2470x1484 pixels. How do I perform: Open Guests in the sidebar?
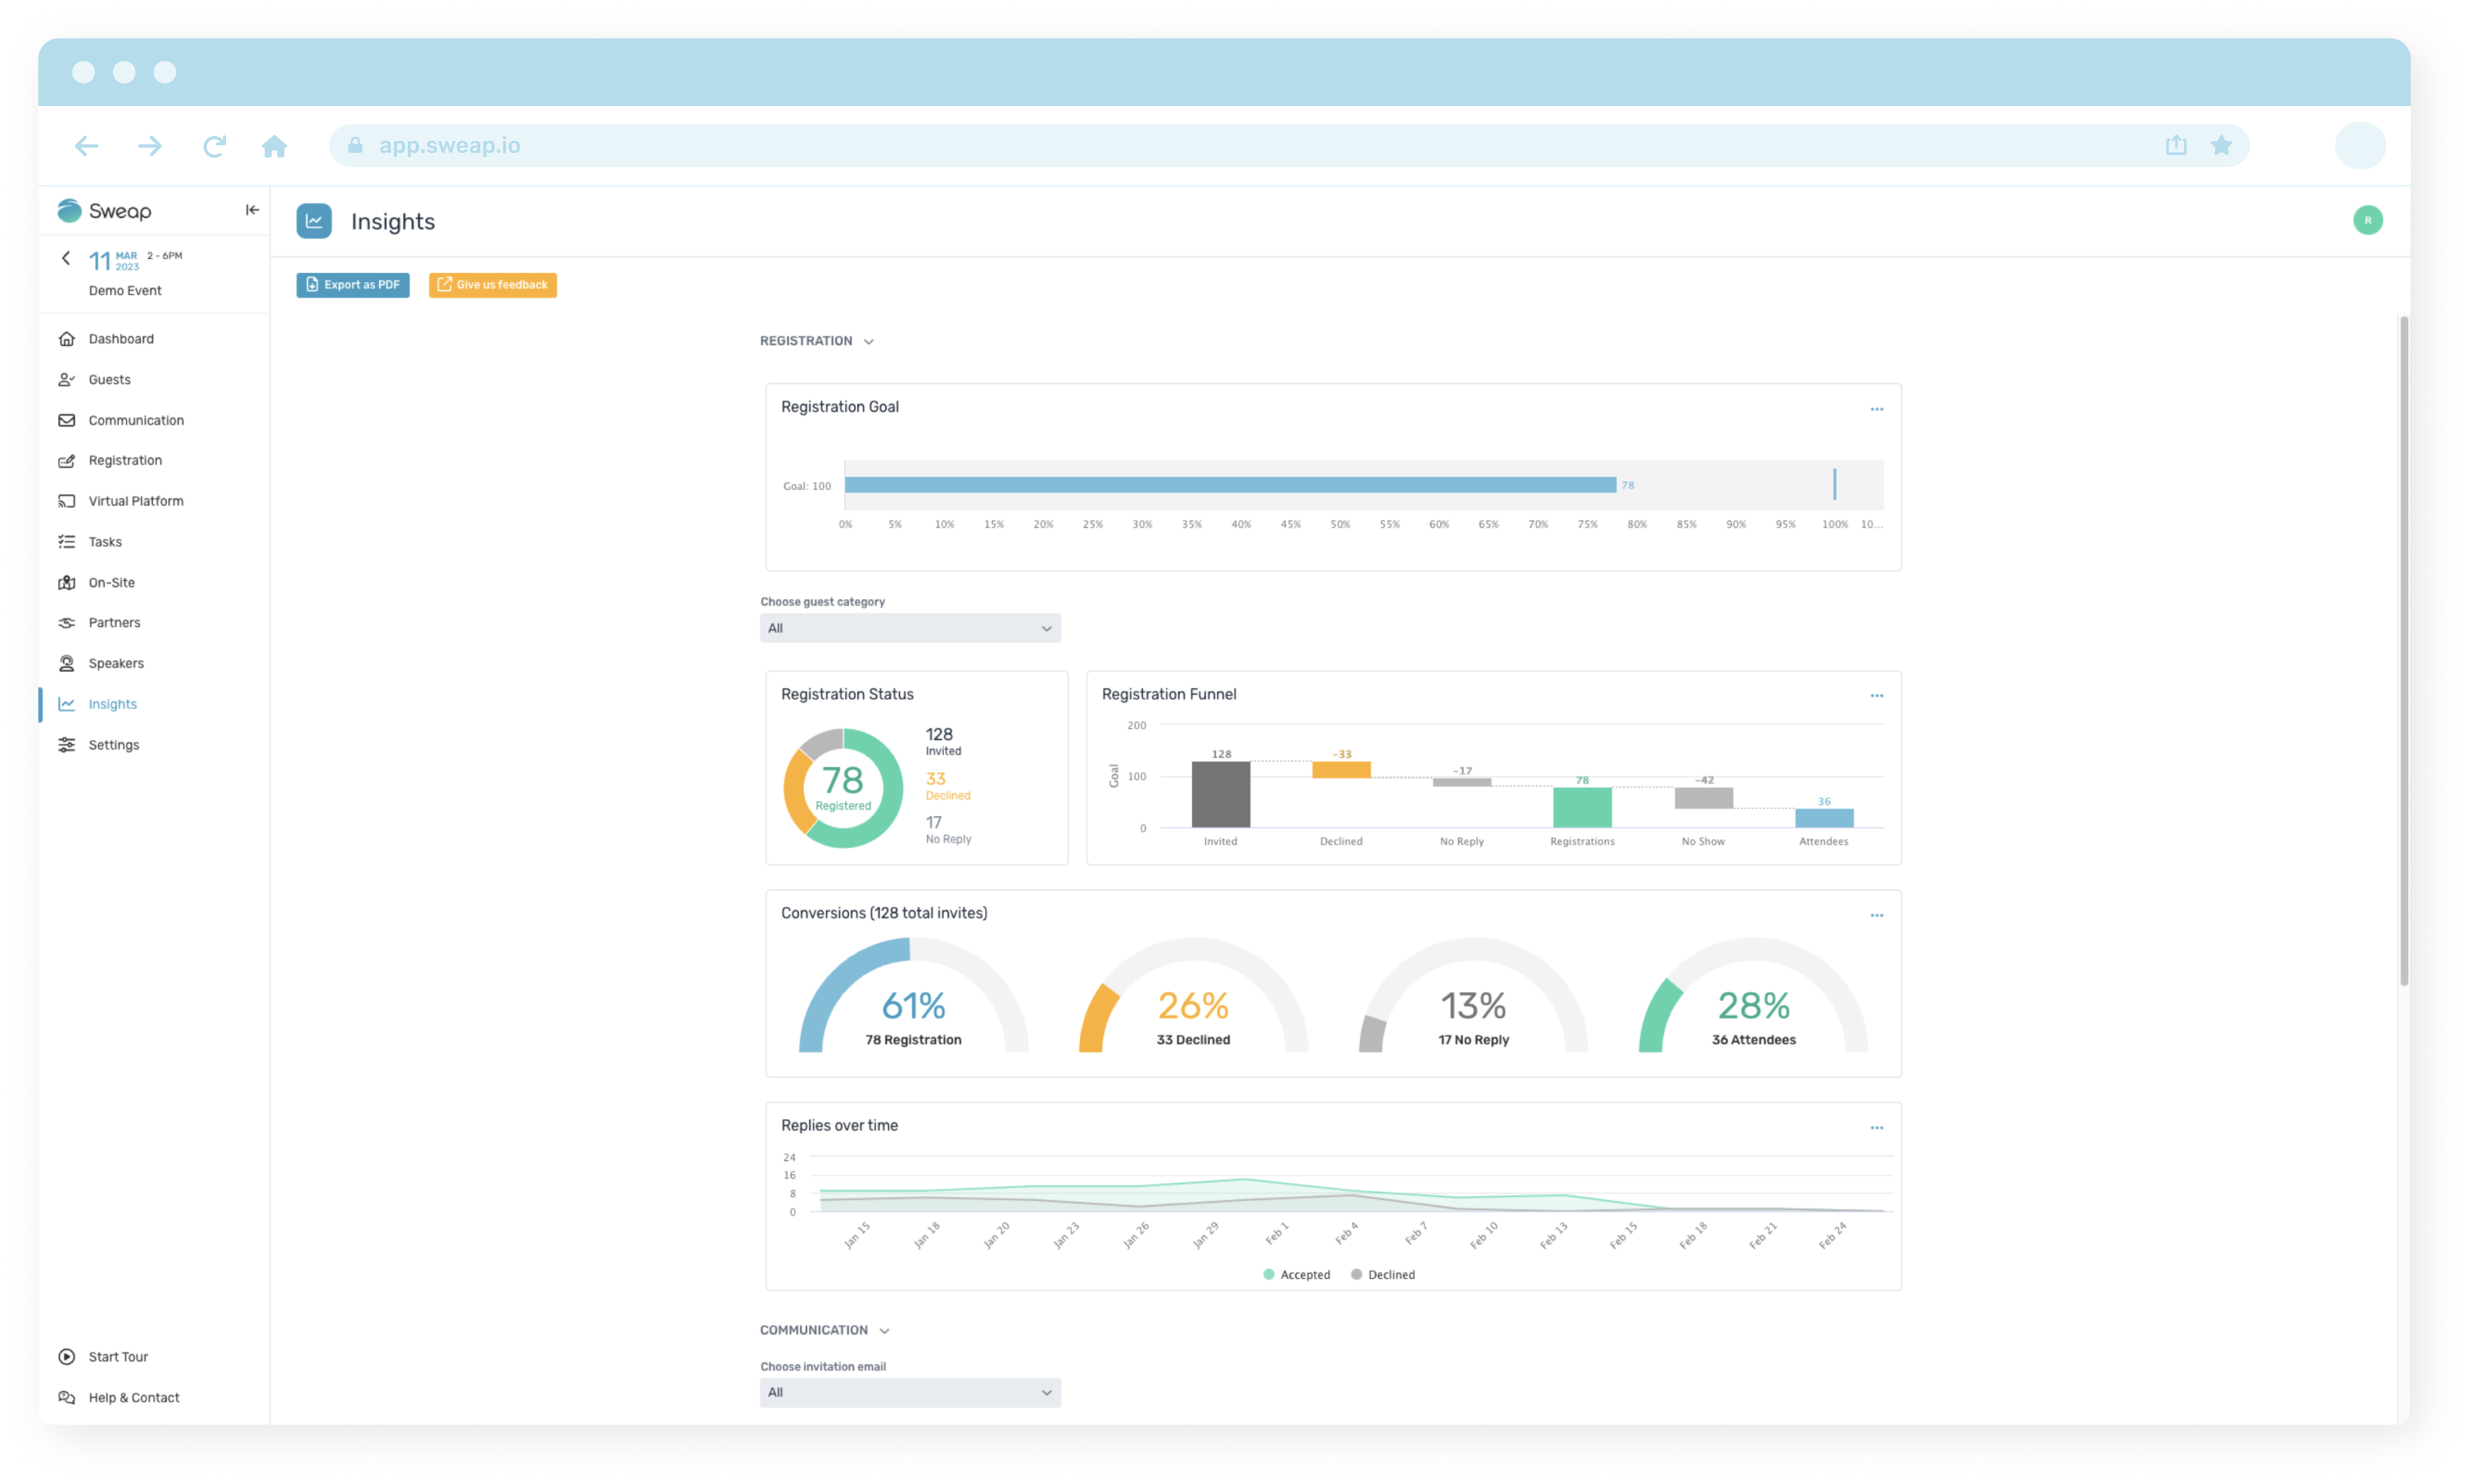pyautogui.click(x=109, y=380)
